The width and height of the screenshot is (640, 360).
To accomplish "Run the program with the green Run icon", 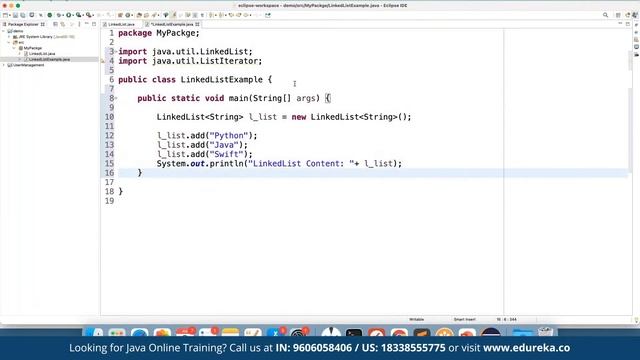I will pos(68,15).
